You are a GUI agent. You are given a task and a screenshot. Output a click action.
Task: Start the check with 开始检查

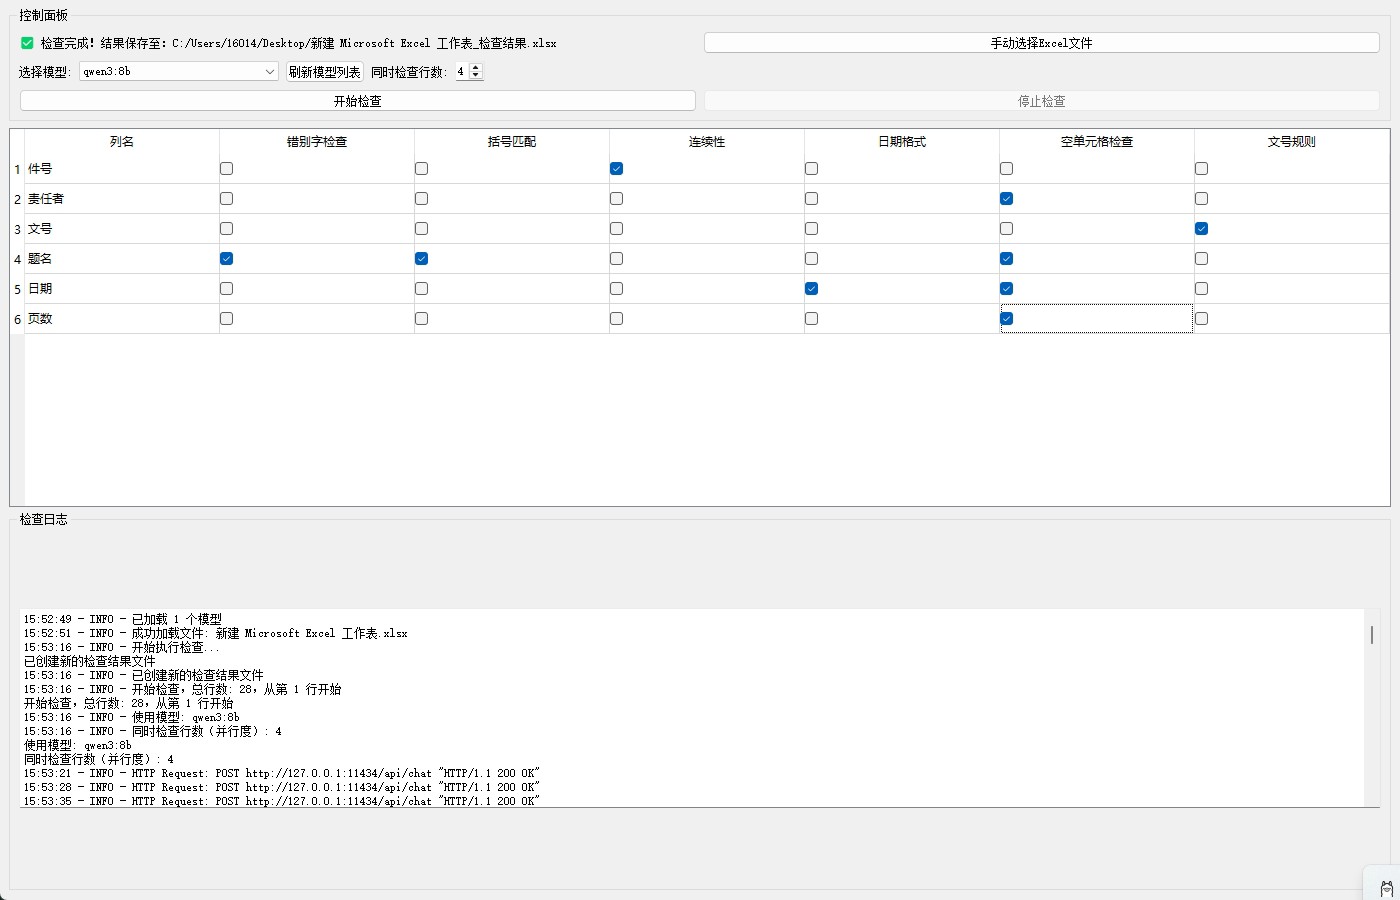[x=357, y=101]
